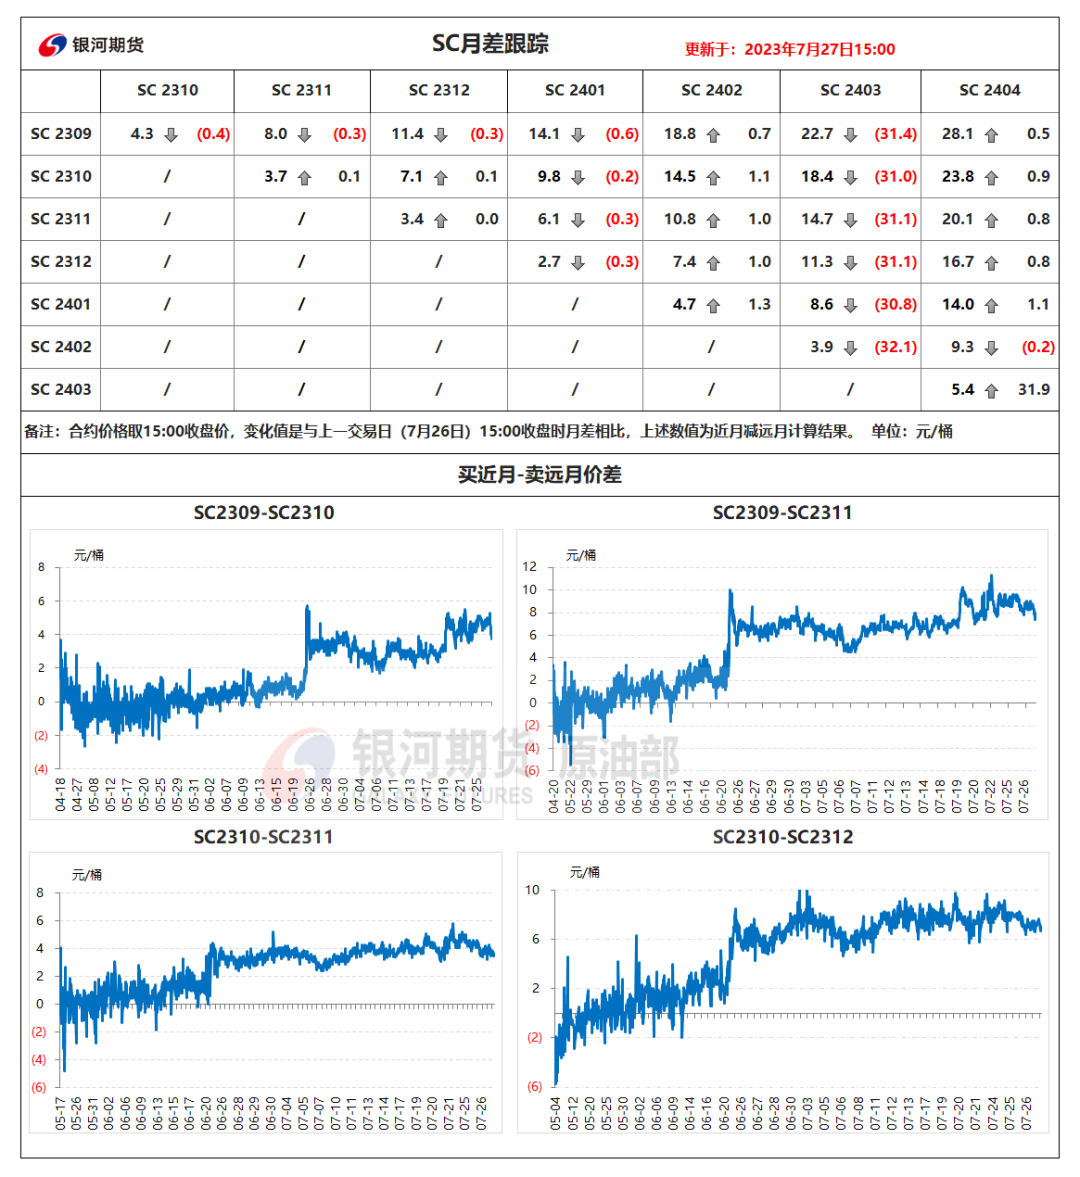The height and width of the screenshot is (1177, 1080).
Task: Click up arrow beside the 7.1 value
Action: (x=441, y=178)
